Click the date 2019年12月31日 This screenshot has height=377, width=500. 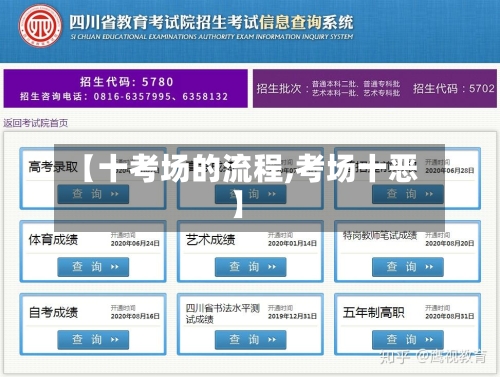tap(292, 316)
